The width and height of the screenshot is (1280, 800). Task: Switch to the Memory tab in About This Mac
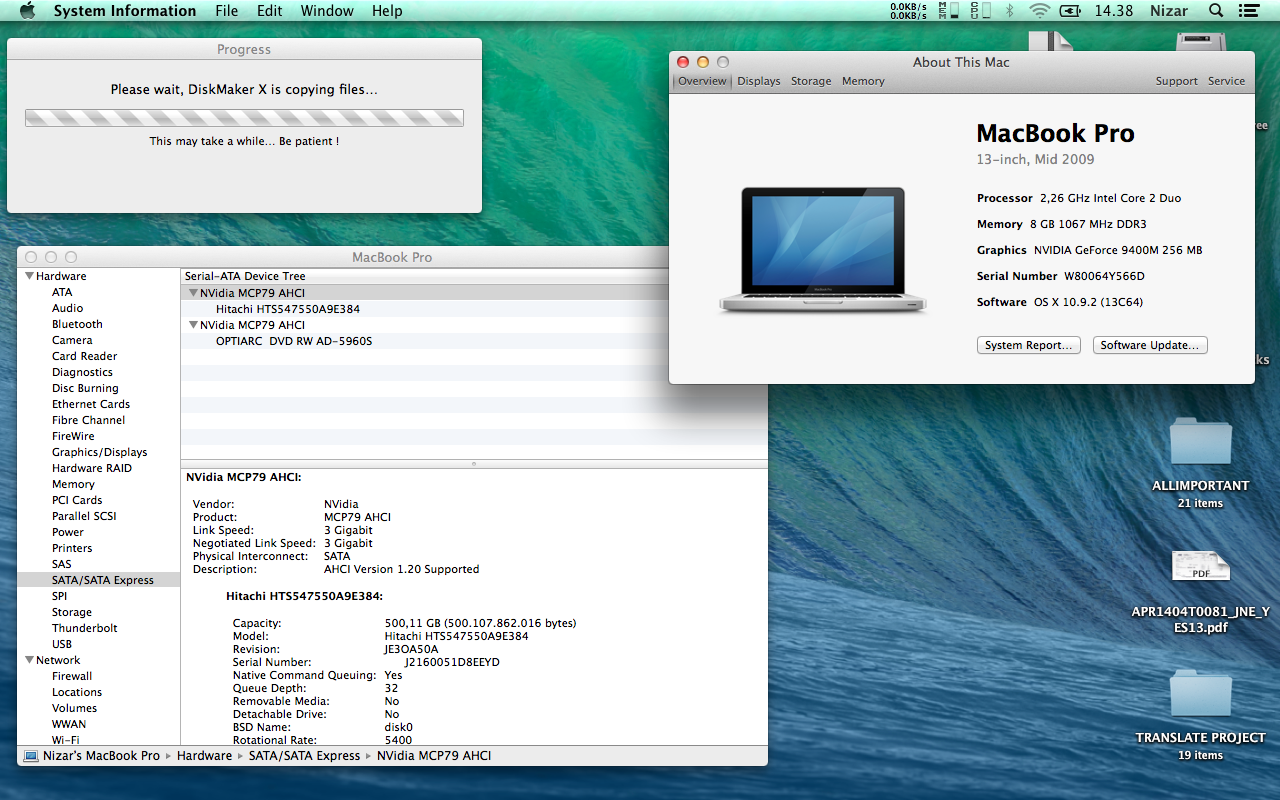pyautogui.click(x=863, y=81)
